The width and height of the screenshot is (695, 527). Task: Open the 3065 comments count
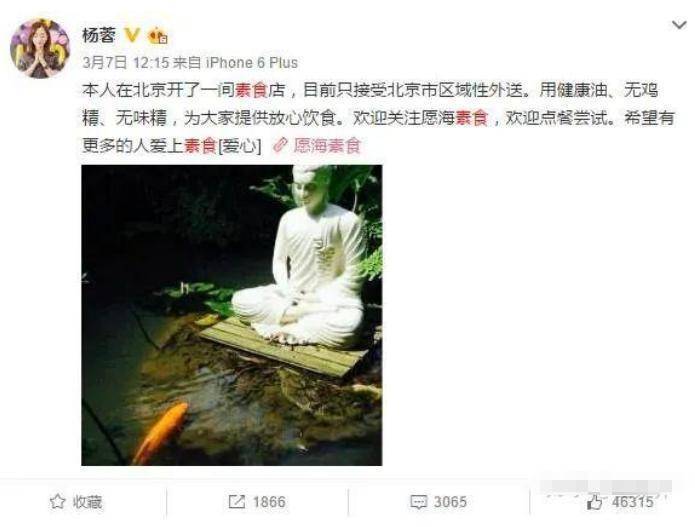pos(450,502)
